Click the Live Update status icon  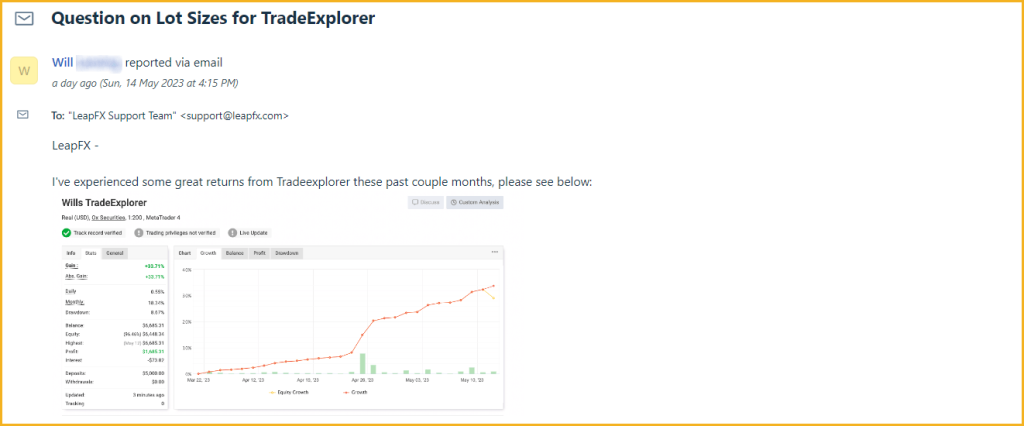[232, 233]
